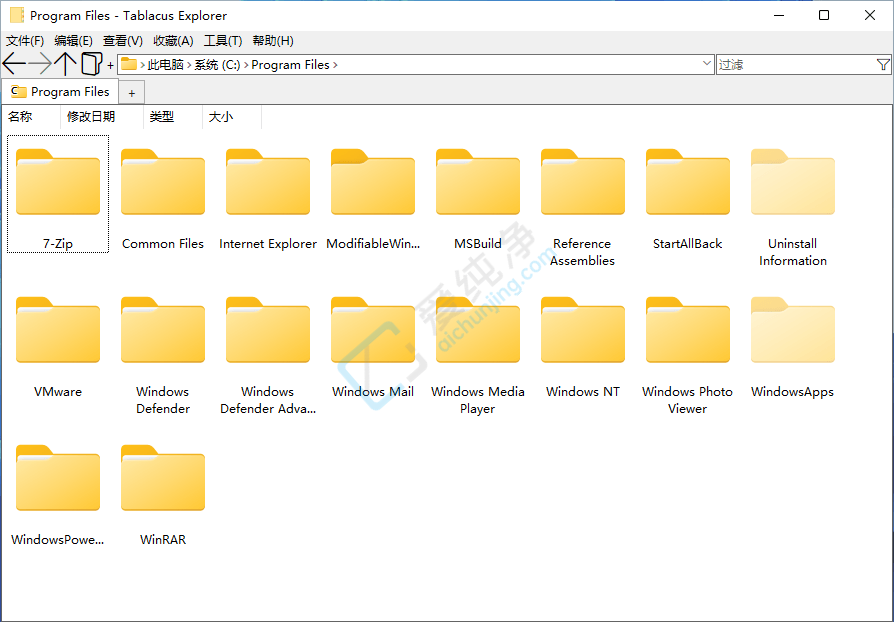Click the filter funnel icon
The height and width of the screenshot is (622, 894).
(883, 64)
